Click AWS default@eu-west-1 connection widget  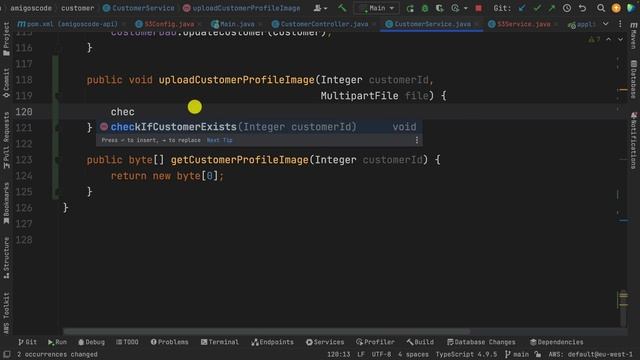tap(590, 354)
